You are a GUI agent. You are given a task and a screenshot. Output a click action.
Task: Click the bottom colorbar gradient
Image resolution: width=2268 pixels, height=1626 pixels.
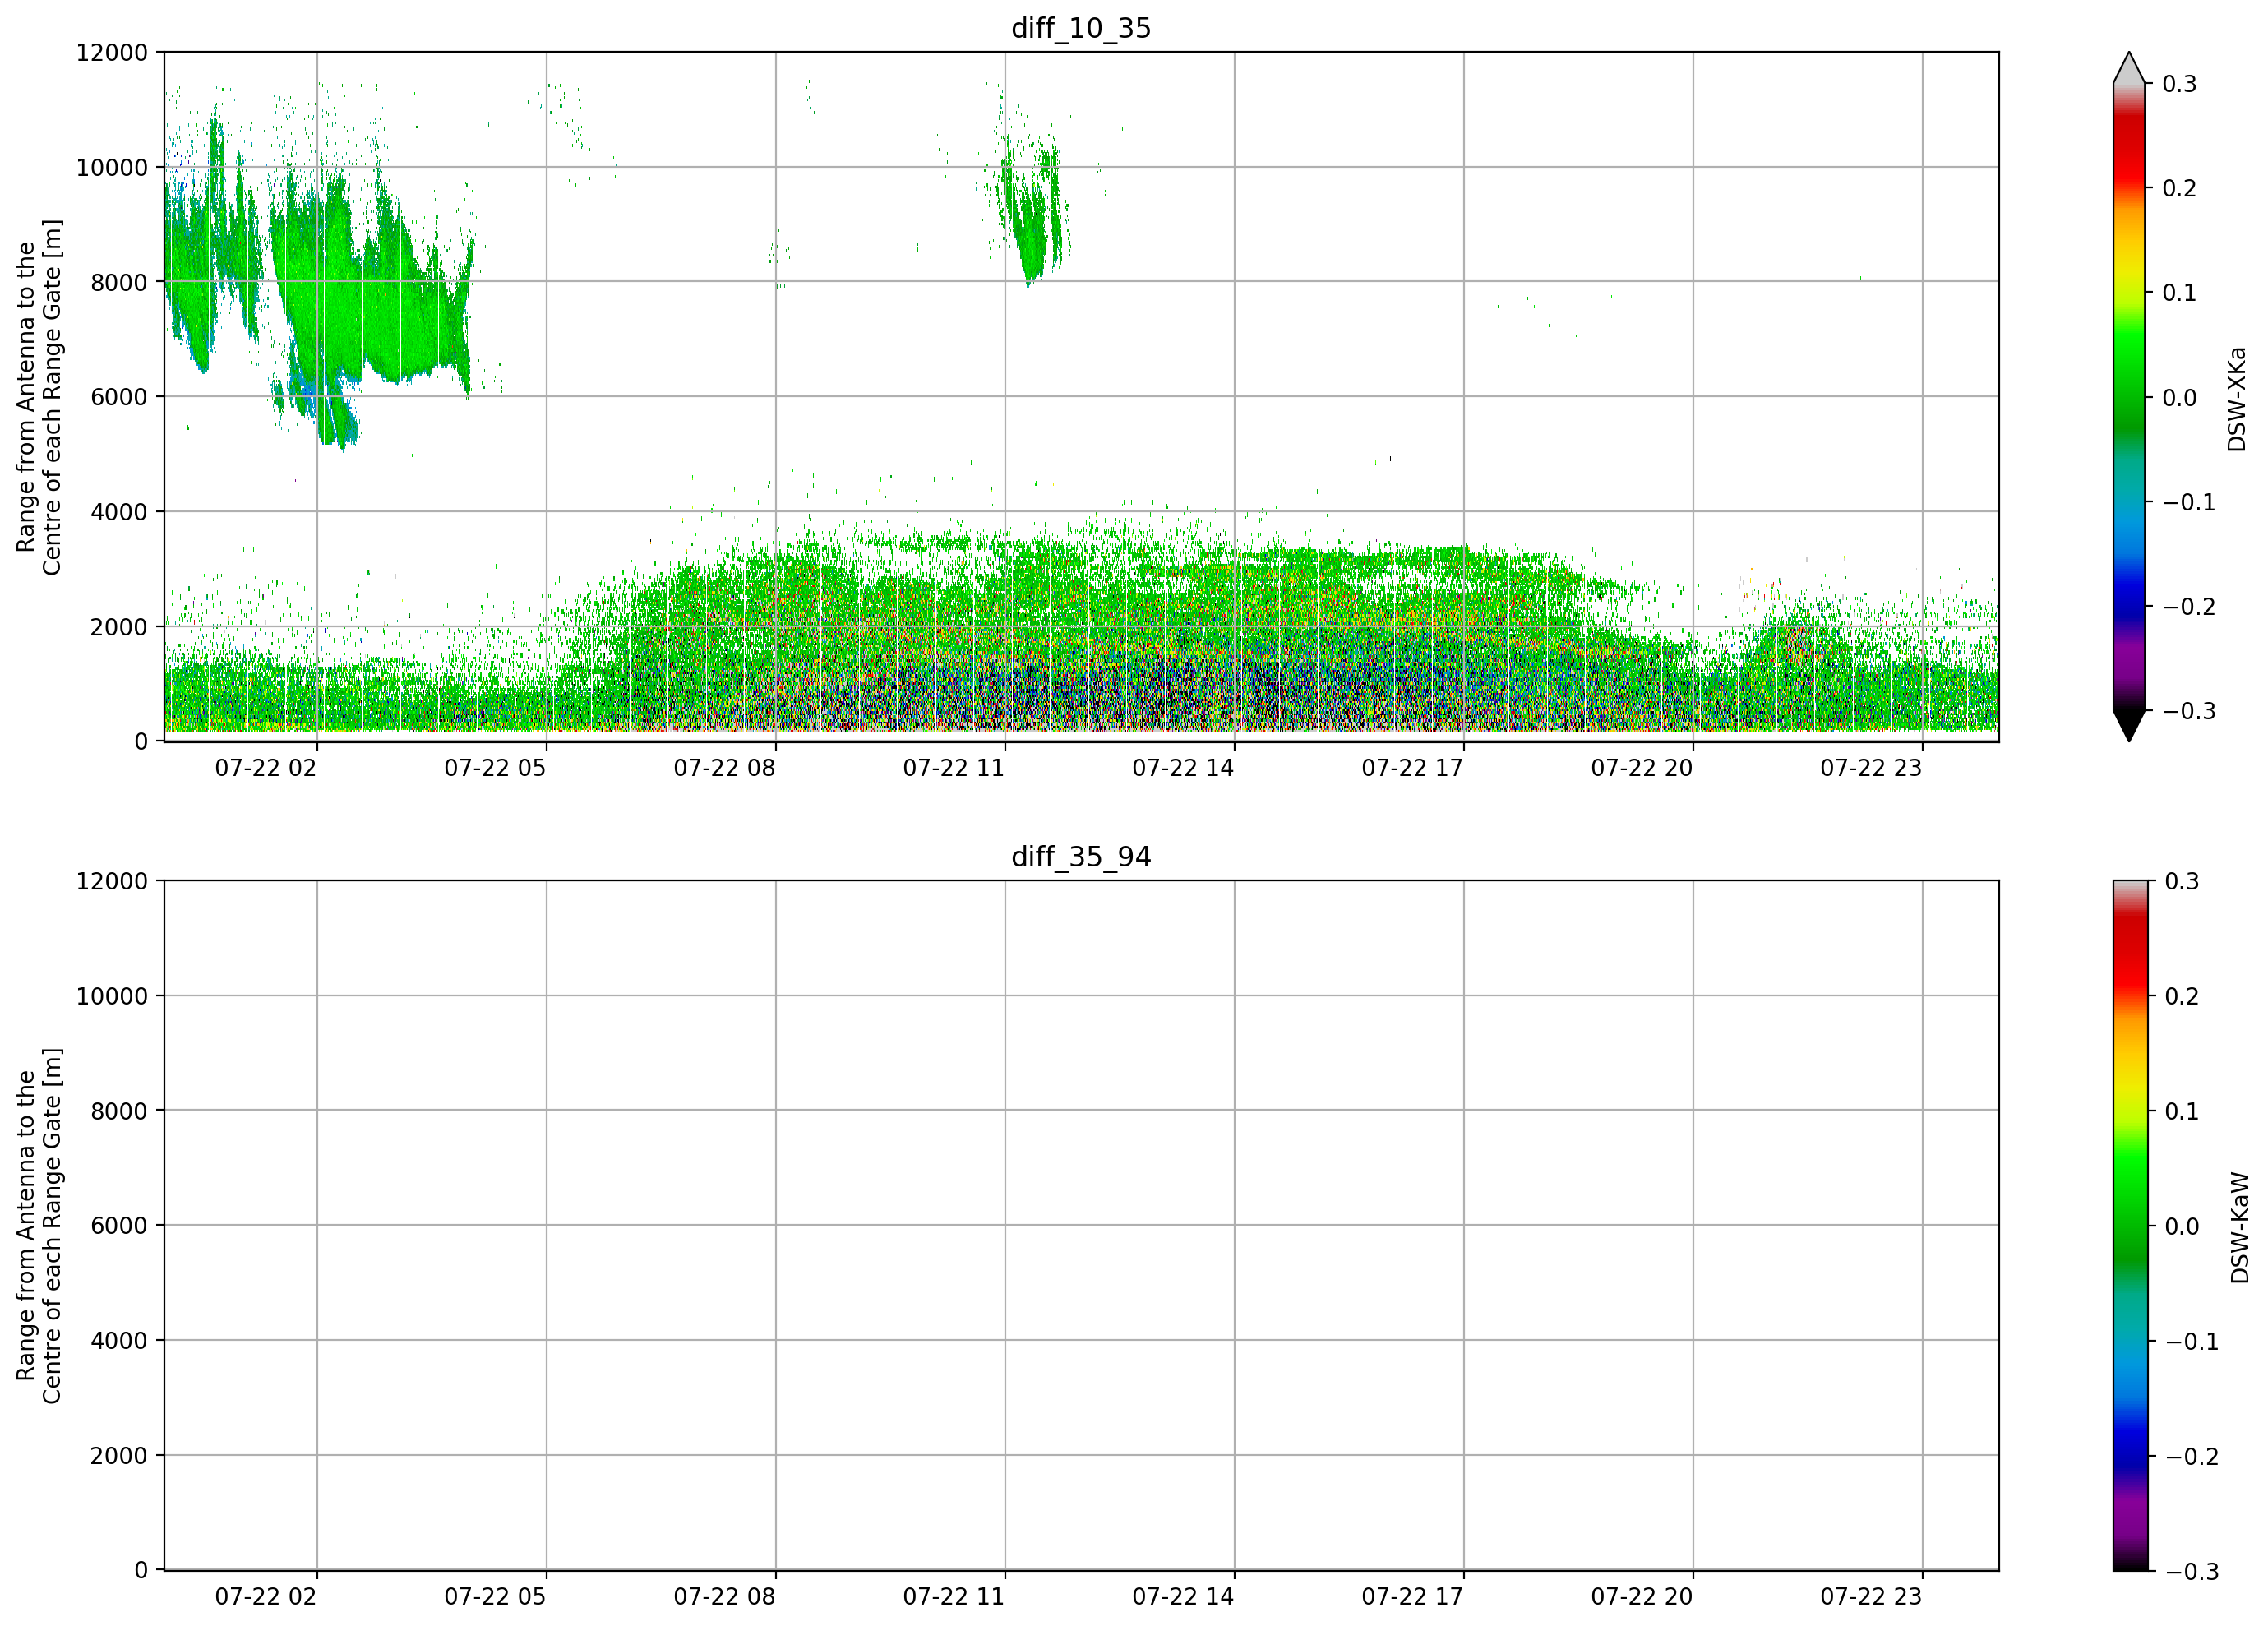[2129, 1225]
